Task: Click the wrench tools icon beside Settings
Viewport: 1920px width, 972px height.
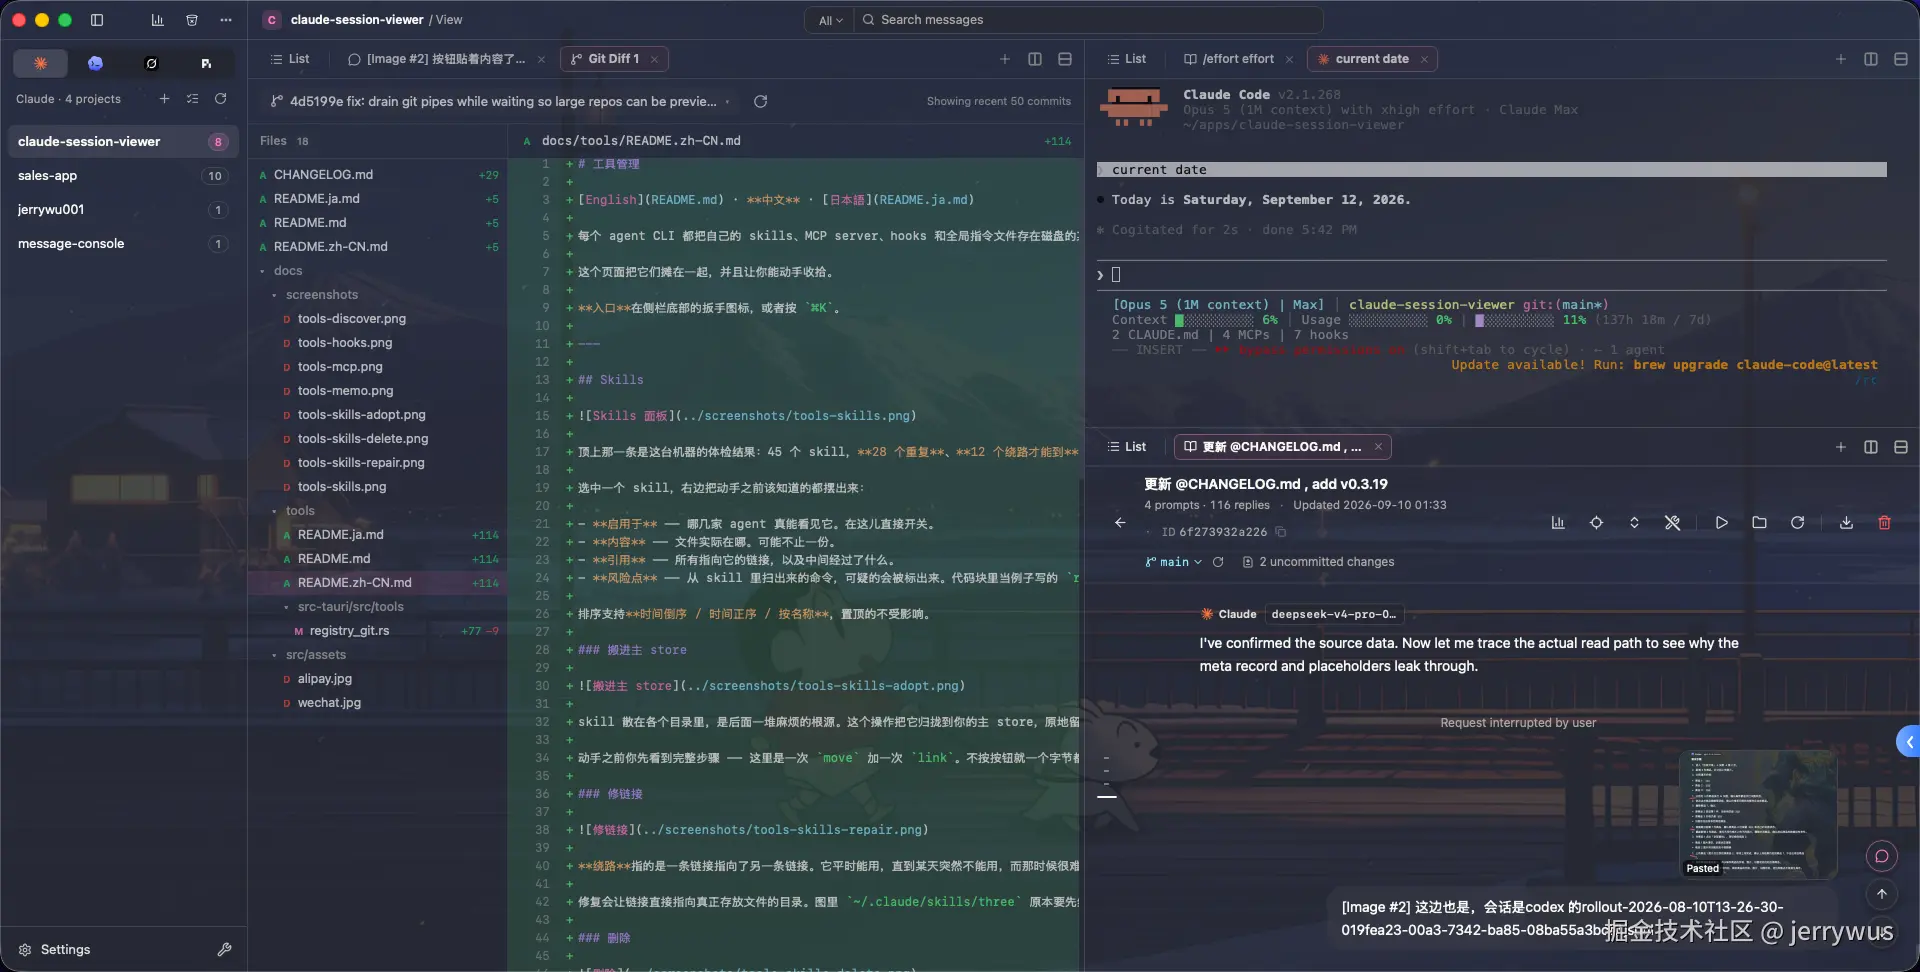Action: click(225, 949)
